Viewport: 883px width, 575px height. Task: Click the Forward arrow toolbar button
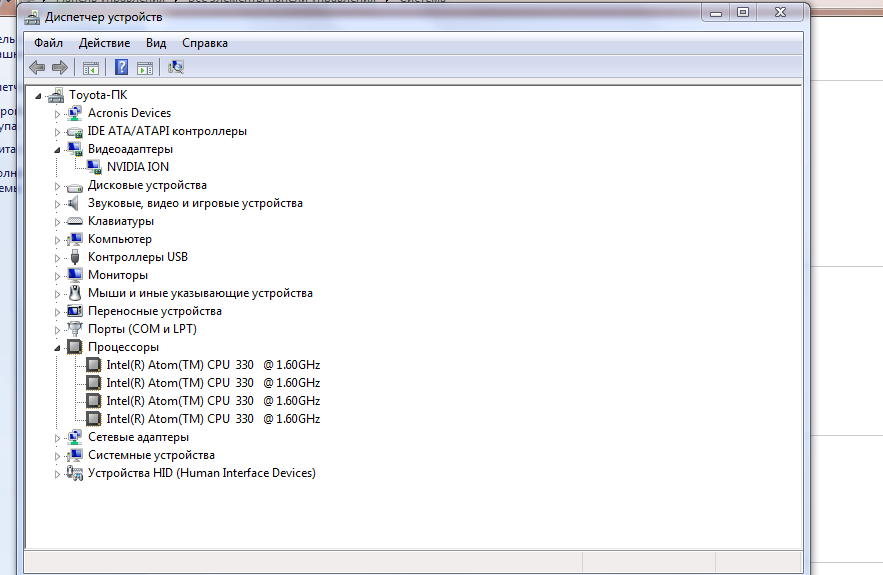point(60,67)
